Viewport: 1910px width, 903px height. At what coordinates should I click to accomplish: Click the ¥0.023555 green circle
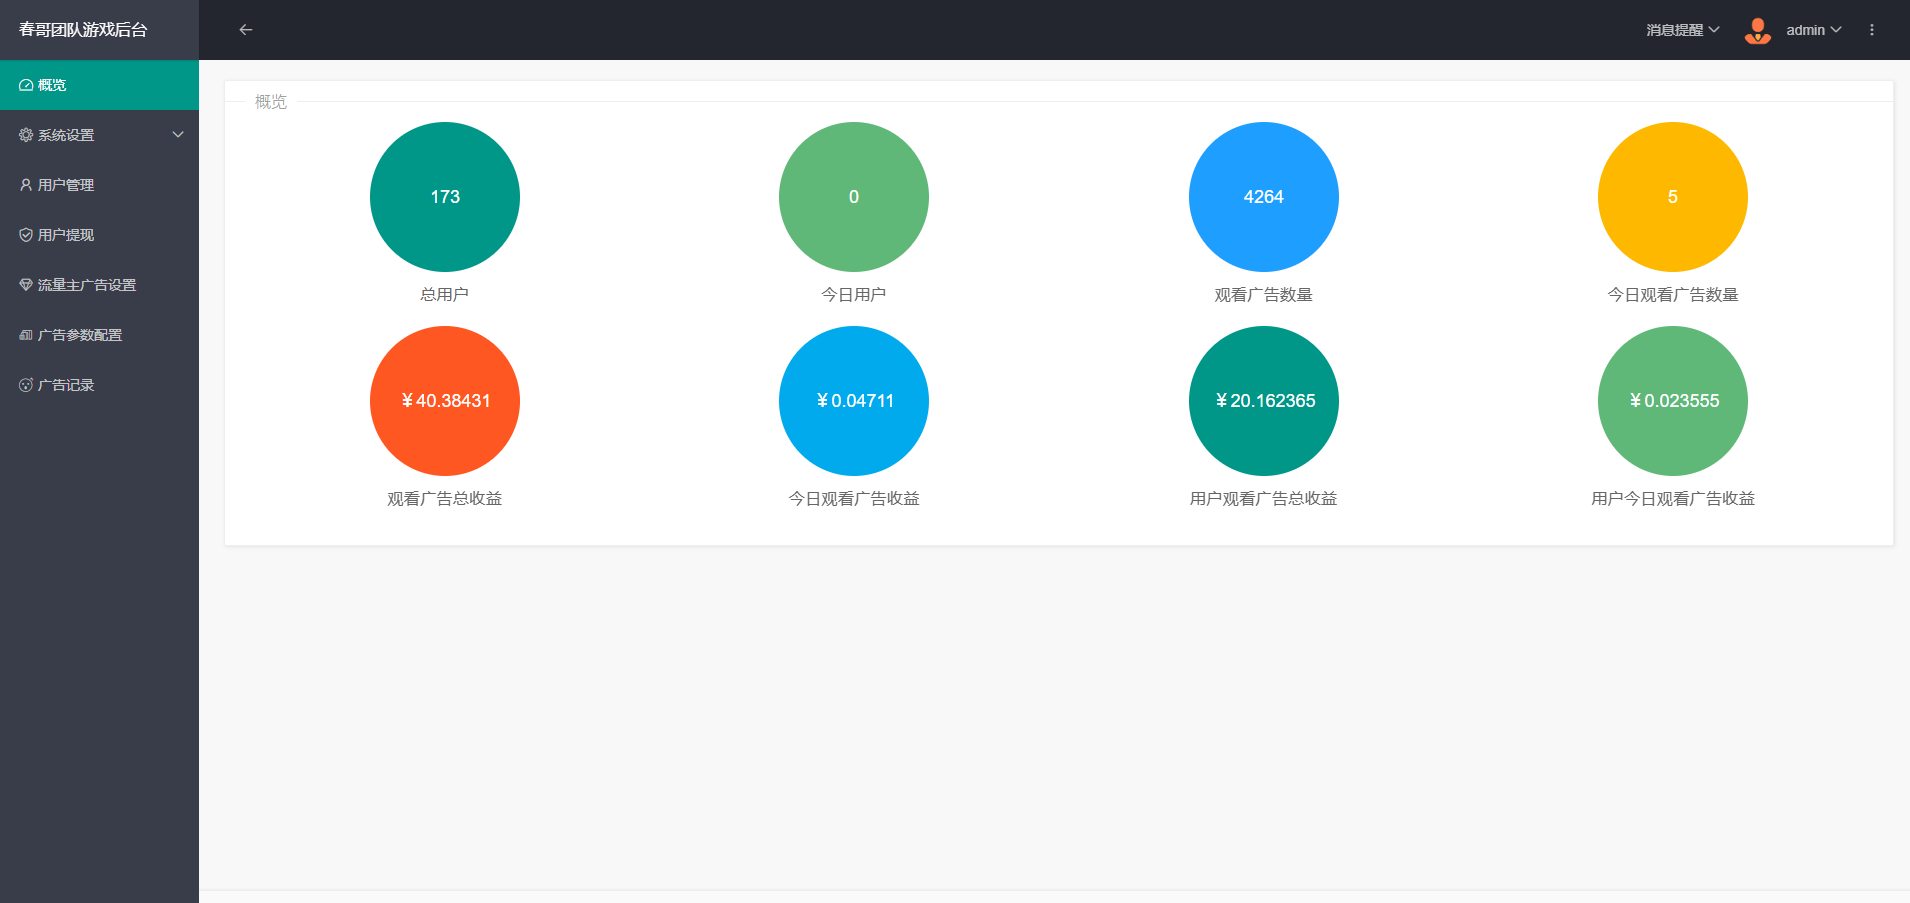pyautogui.click(x=1673, y=401)
